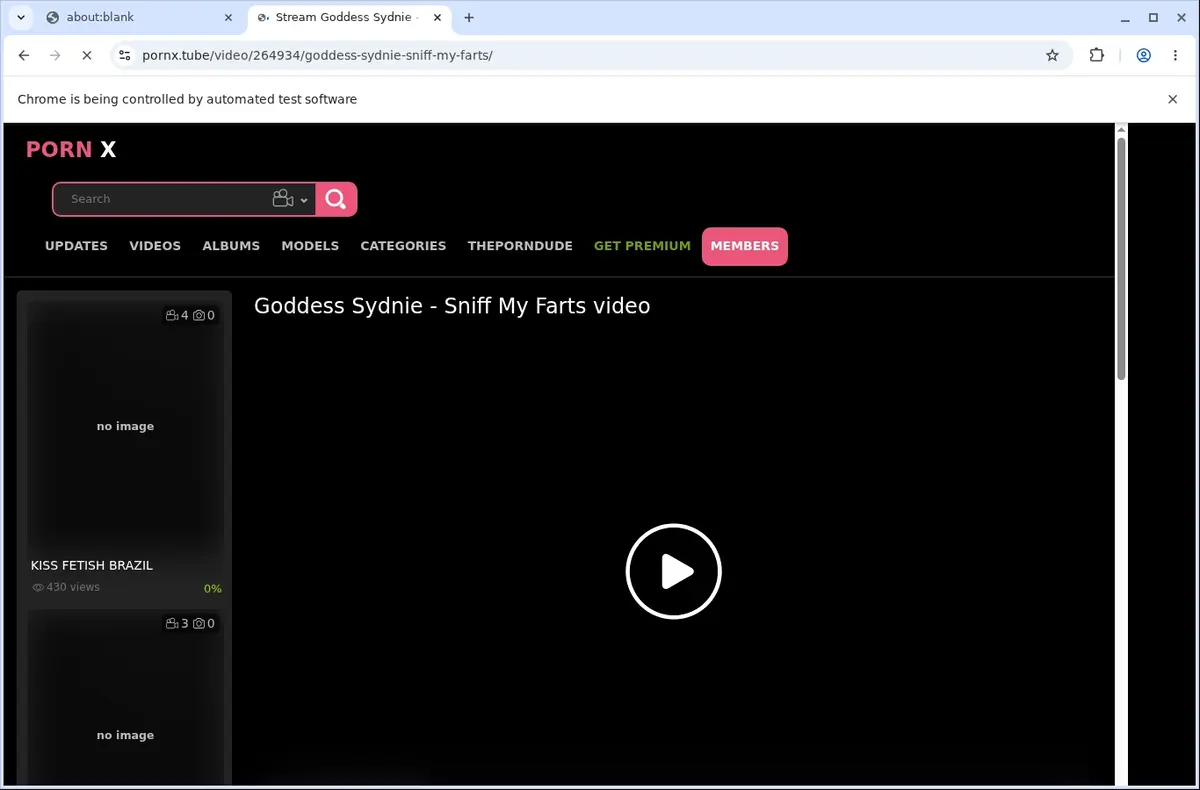Stop page loading with X button
Screen dimensions: 1200x790
pos(87,56)
